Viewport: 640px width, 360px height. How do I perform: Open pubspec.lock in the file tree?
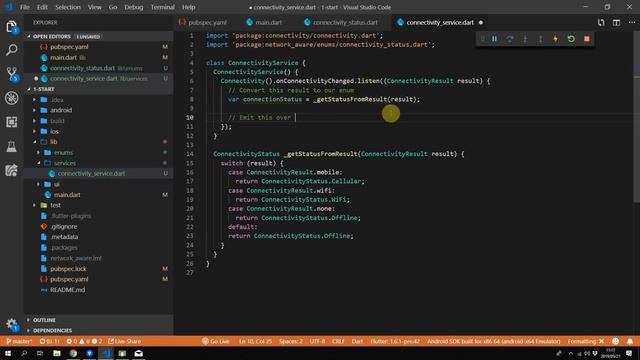point(68,269)
